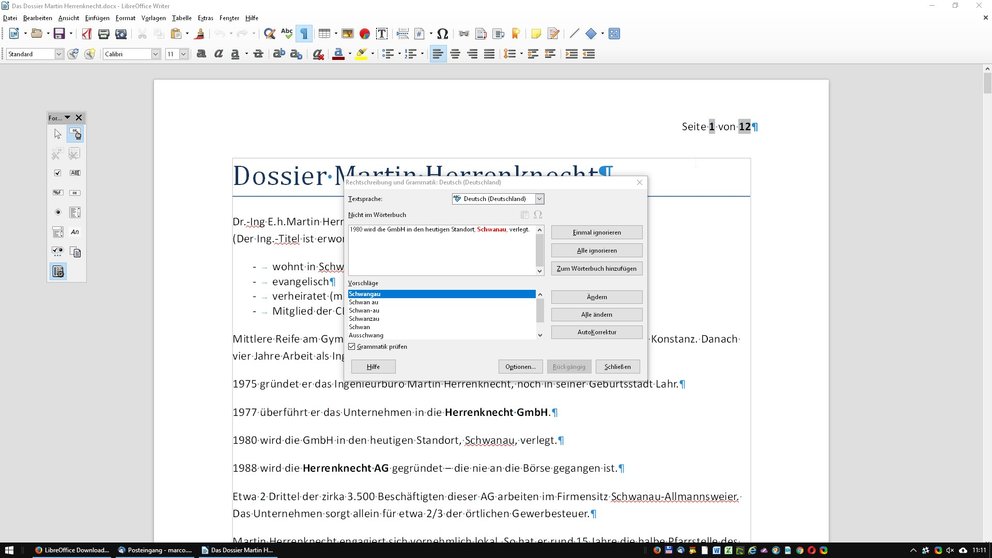Apply strikethrough formatting icon
This screenshot has width=992, height=558.
pyautogui.click(x=258, y=54)
